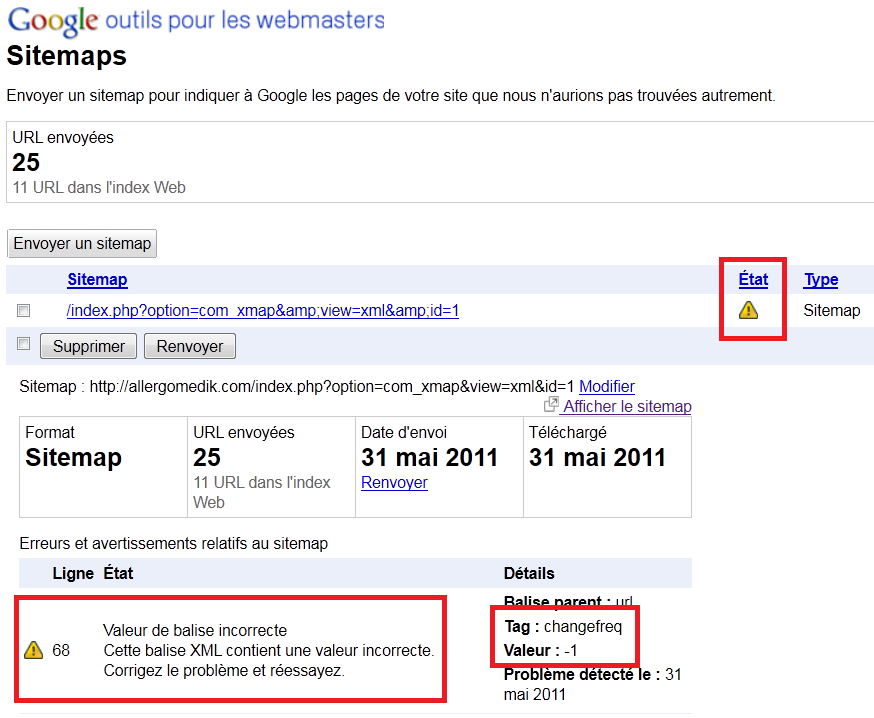The height and width of the screenshot is (718, 874).
Task: Click the Renvoyer link under Date d'envoi
Action: pos(394,482)
